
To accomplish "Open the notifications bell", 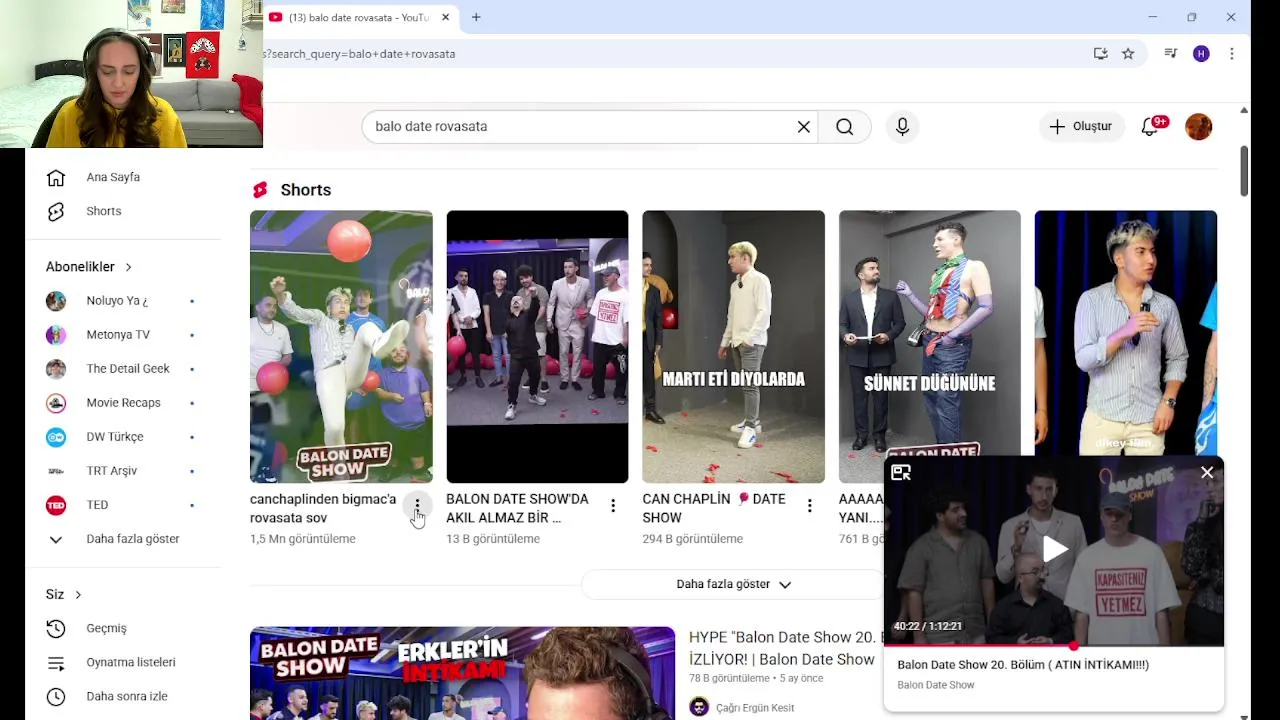I will coord(1151,127).
